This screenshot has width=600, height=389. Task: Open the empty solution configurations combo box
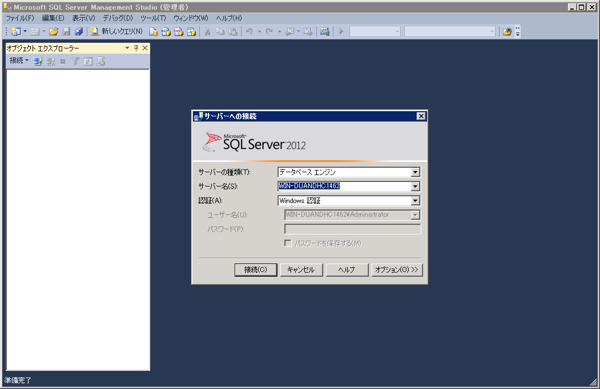click(x=375, y=32)
